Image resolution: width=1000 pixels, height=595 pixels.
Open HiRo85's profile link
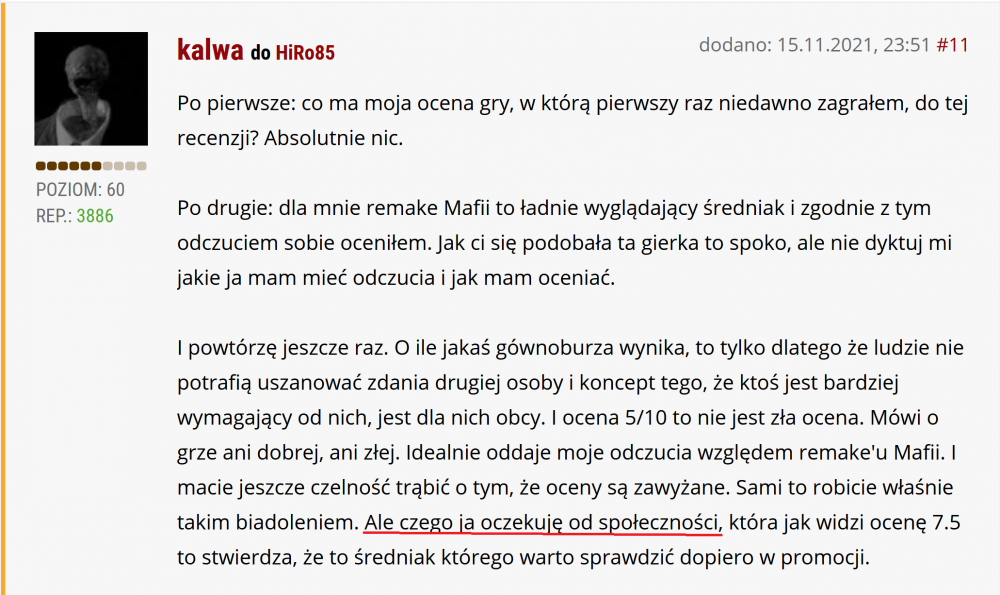(x=305, y=52)
